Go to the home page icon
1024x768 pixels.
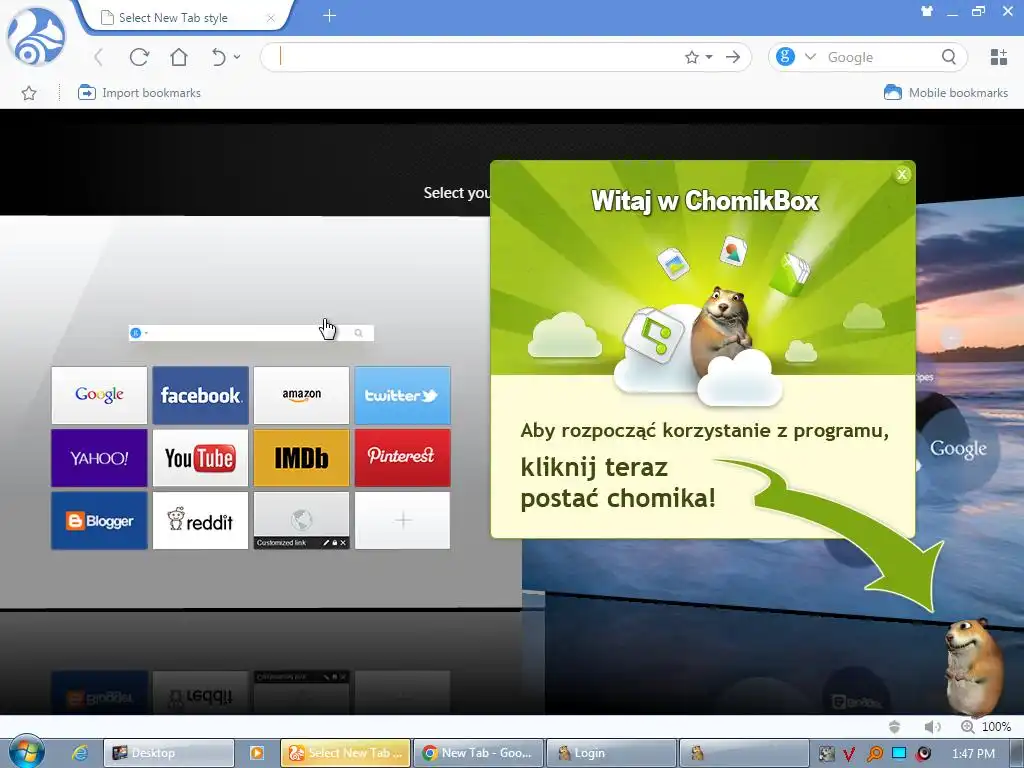[x=179, y=57]
